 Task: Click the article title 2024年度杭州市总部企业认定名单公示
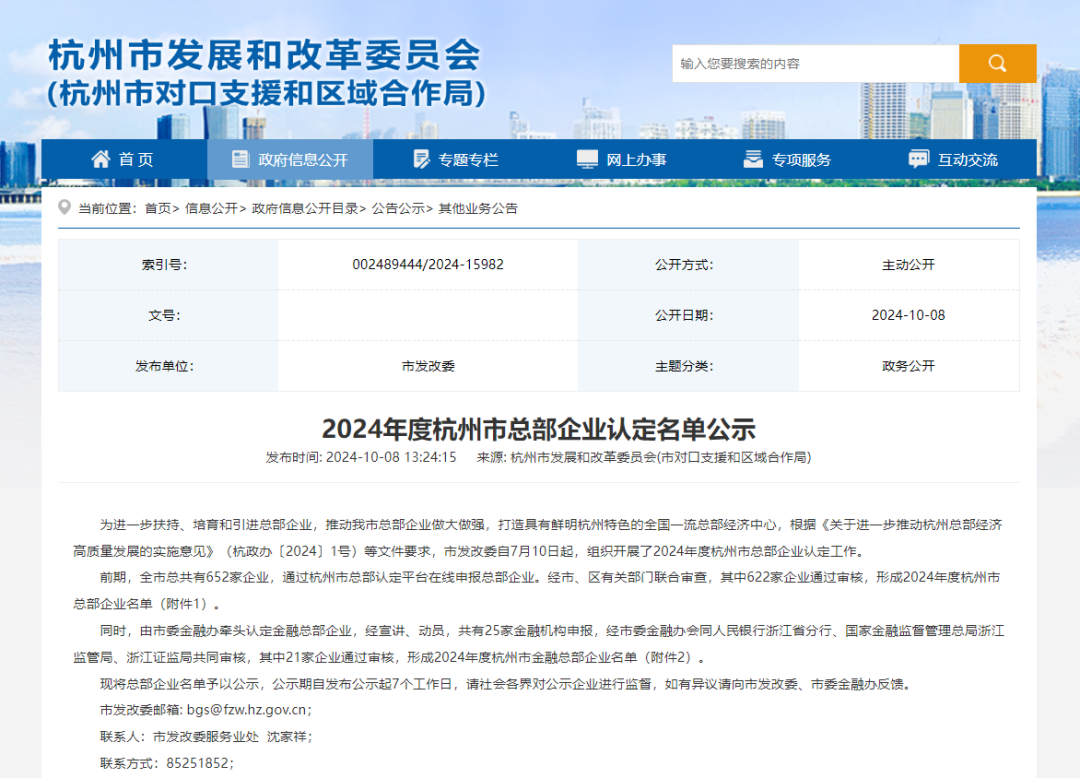click(x=539, y=430)
